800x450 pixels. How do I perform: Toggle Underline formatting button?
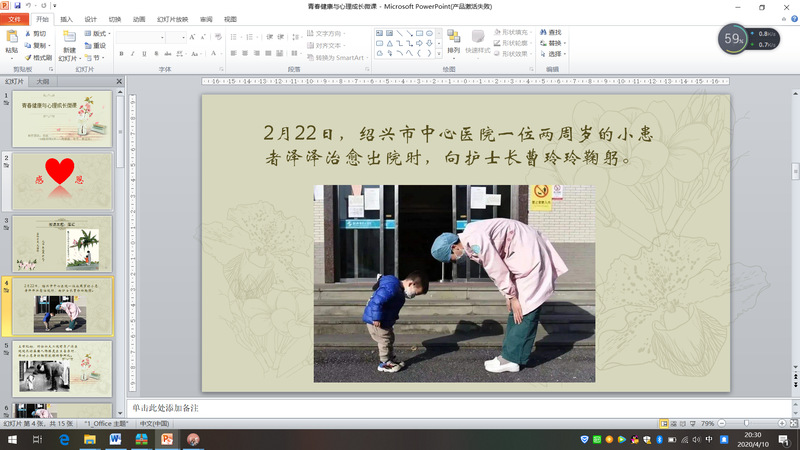(x=145, y=54)
